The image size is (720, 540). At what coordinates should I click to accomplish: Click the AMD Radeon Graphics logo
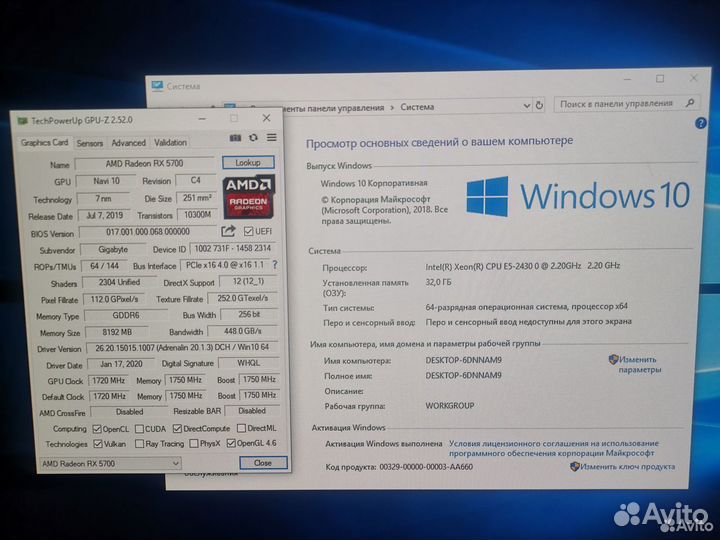(248, 197)
